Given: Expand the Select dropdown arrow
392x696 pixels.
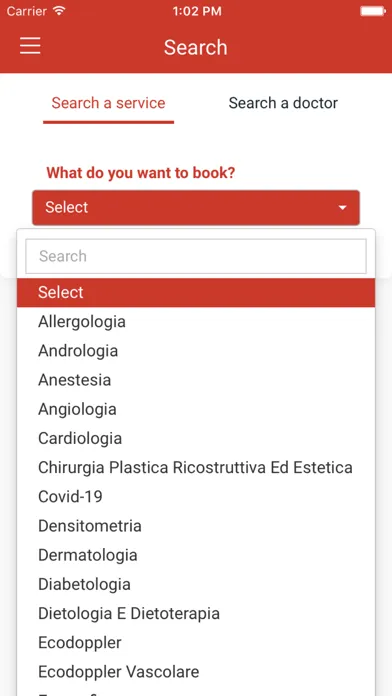Looking at the screenshot, I should 342,207.
